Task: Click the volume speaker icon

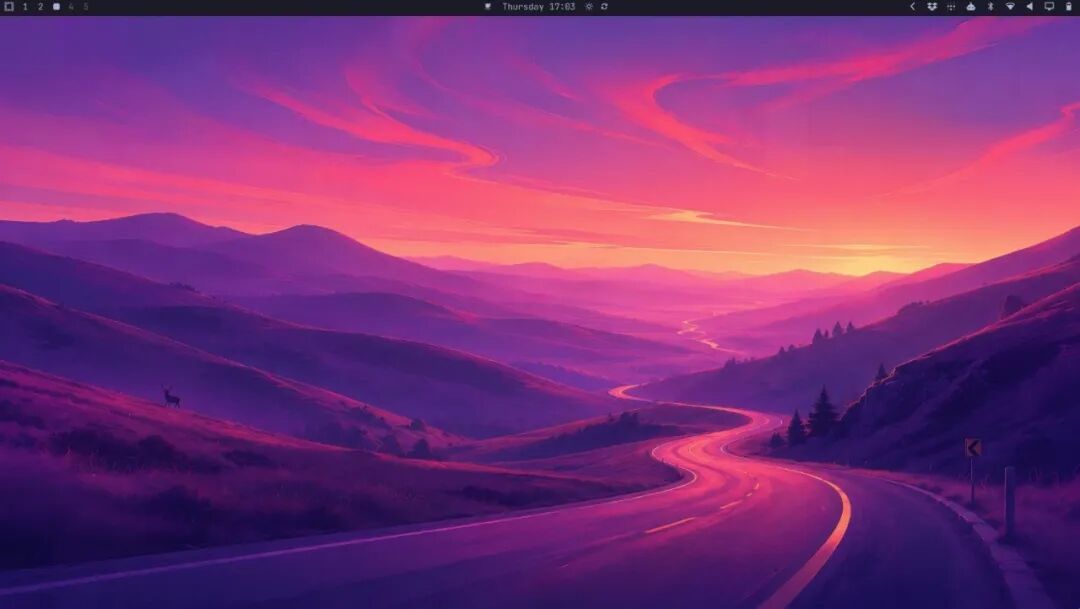Action: tap(1030, 7)
